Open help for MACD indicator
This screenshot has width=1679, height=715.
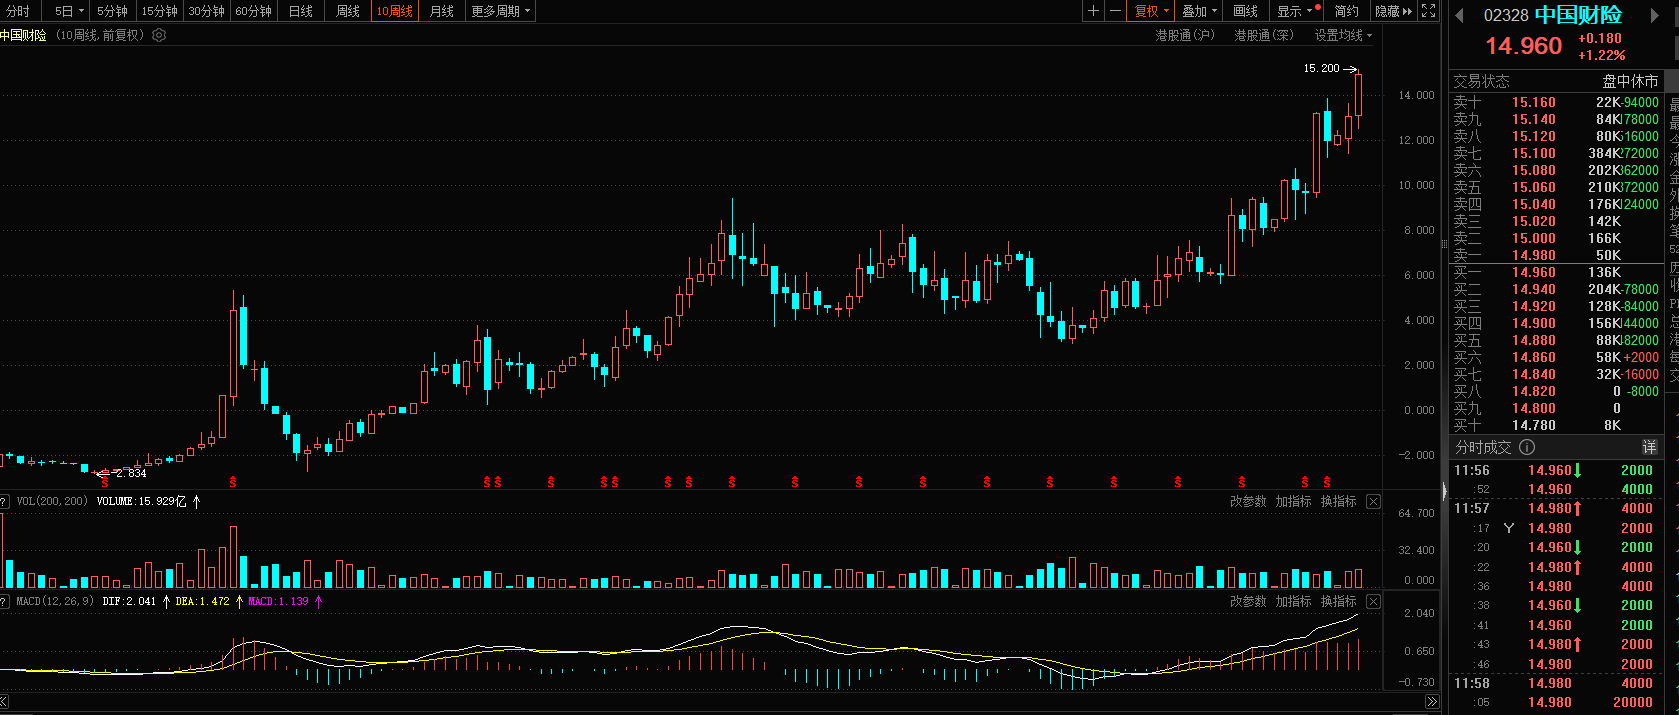4,601
